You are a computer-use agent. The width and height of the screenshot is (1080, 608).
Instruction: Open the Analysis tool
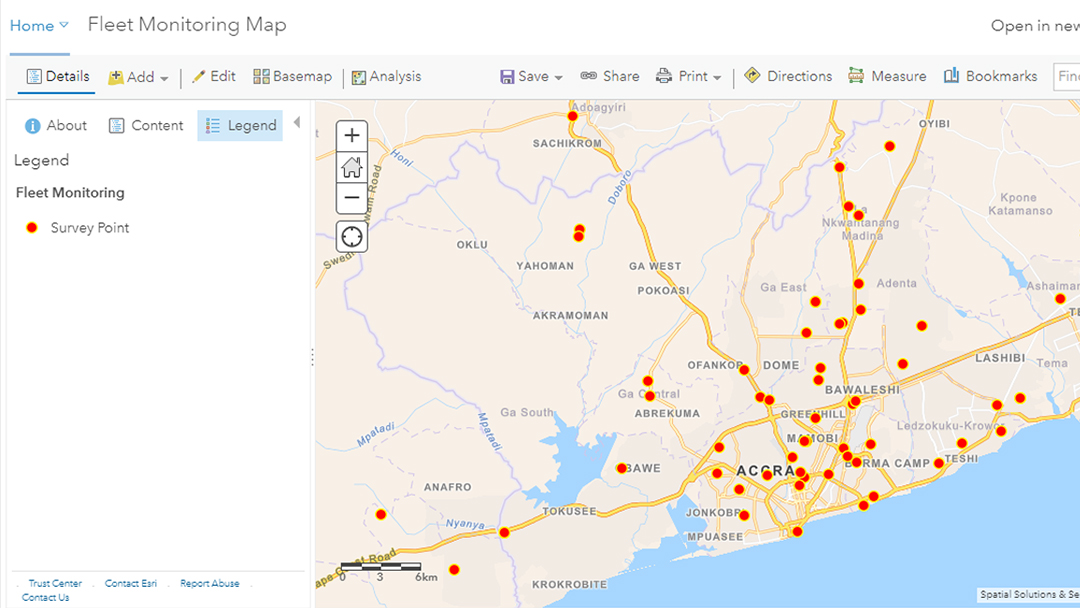point(386,76)
